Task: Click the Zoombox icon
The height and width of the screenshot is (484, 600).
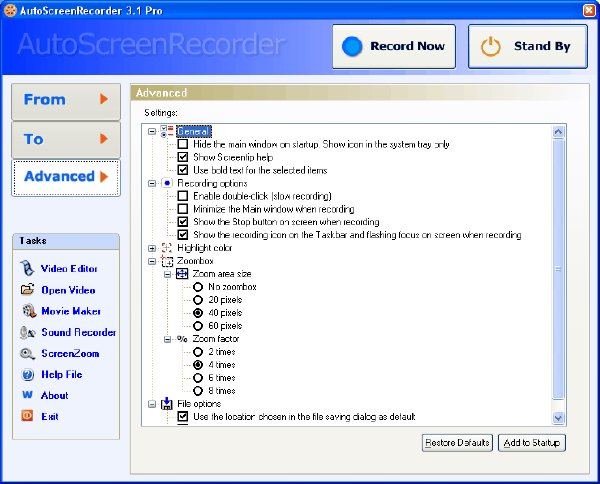Action: click(167, 261)
